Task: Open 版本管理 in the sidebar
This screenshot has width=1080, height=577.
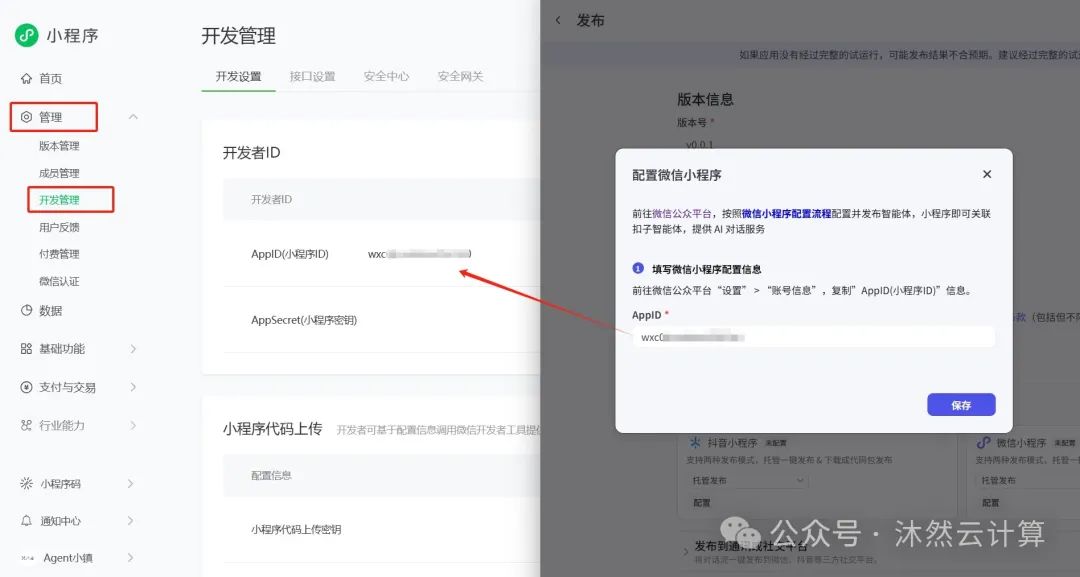Action: (x=59, y=146)
